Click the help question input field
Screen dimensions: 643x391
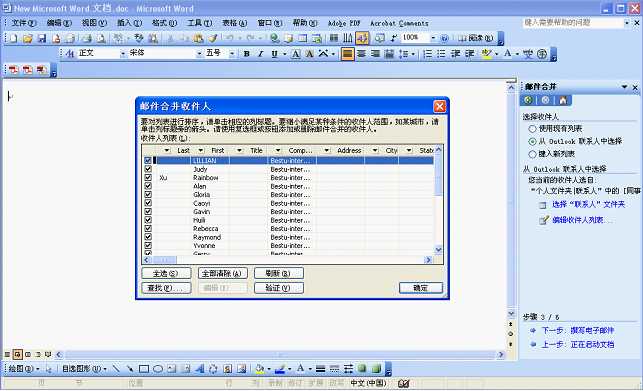point(573,23)
